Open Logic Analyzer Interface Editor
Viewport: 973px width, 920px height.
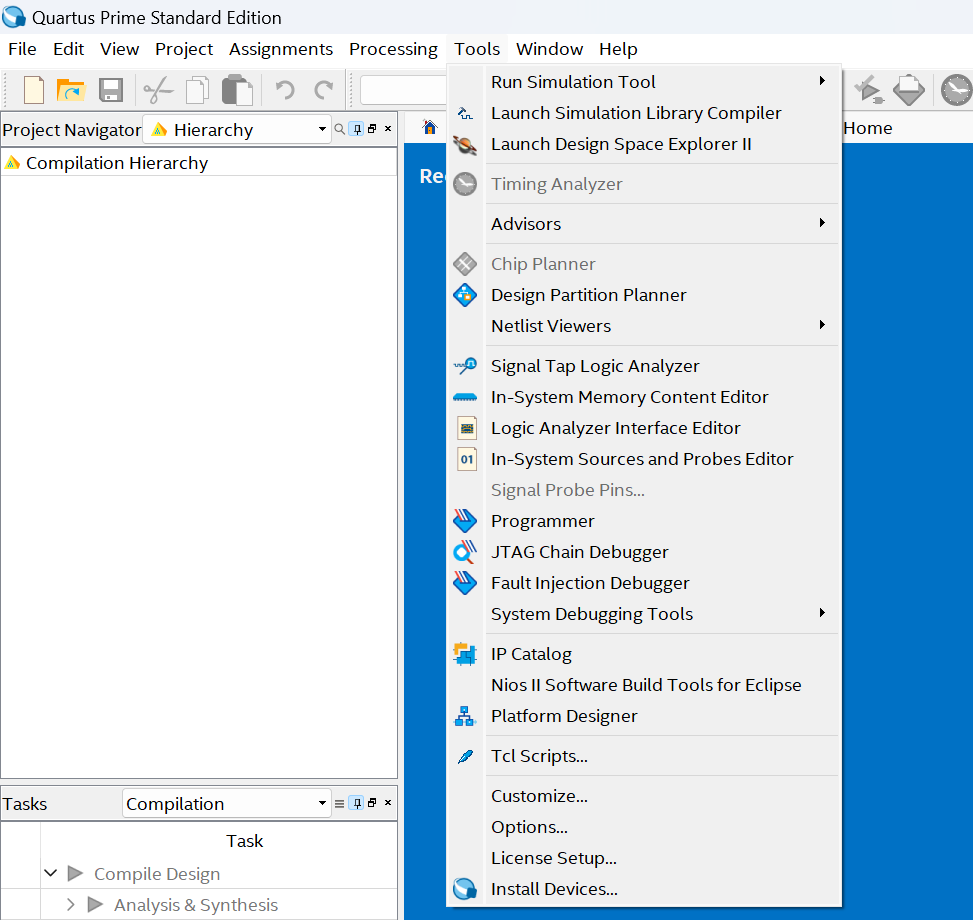click(x=644, y=428)
